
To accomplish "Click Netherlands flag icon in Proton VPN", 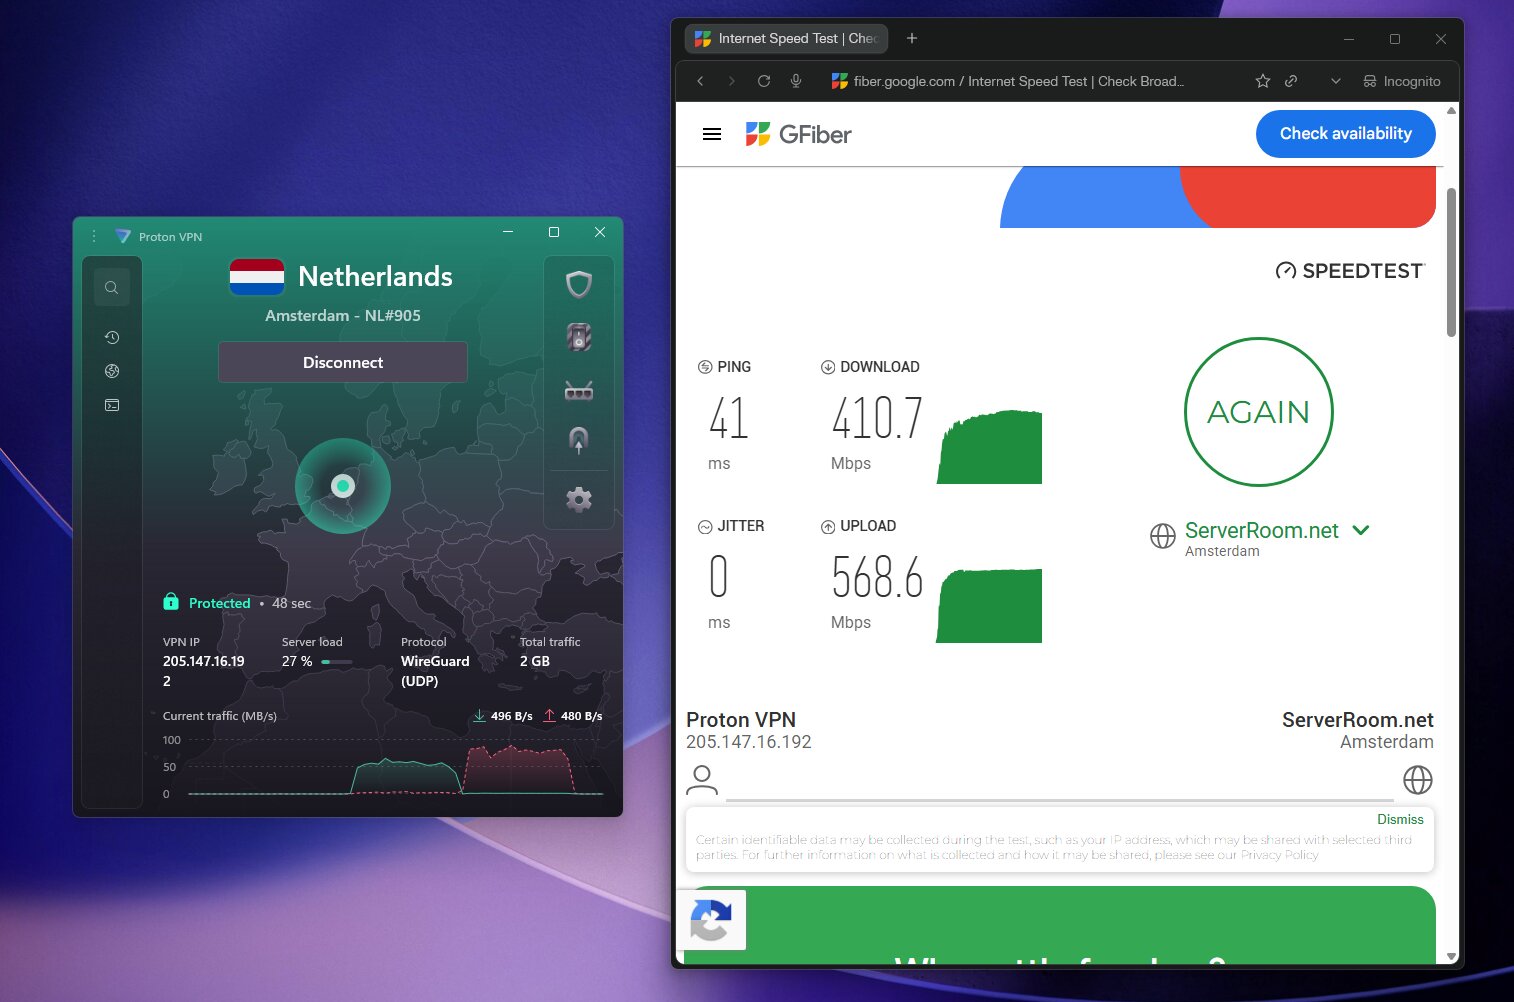I will coord(257,277).
